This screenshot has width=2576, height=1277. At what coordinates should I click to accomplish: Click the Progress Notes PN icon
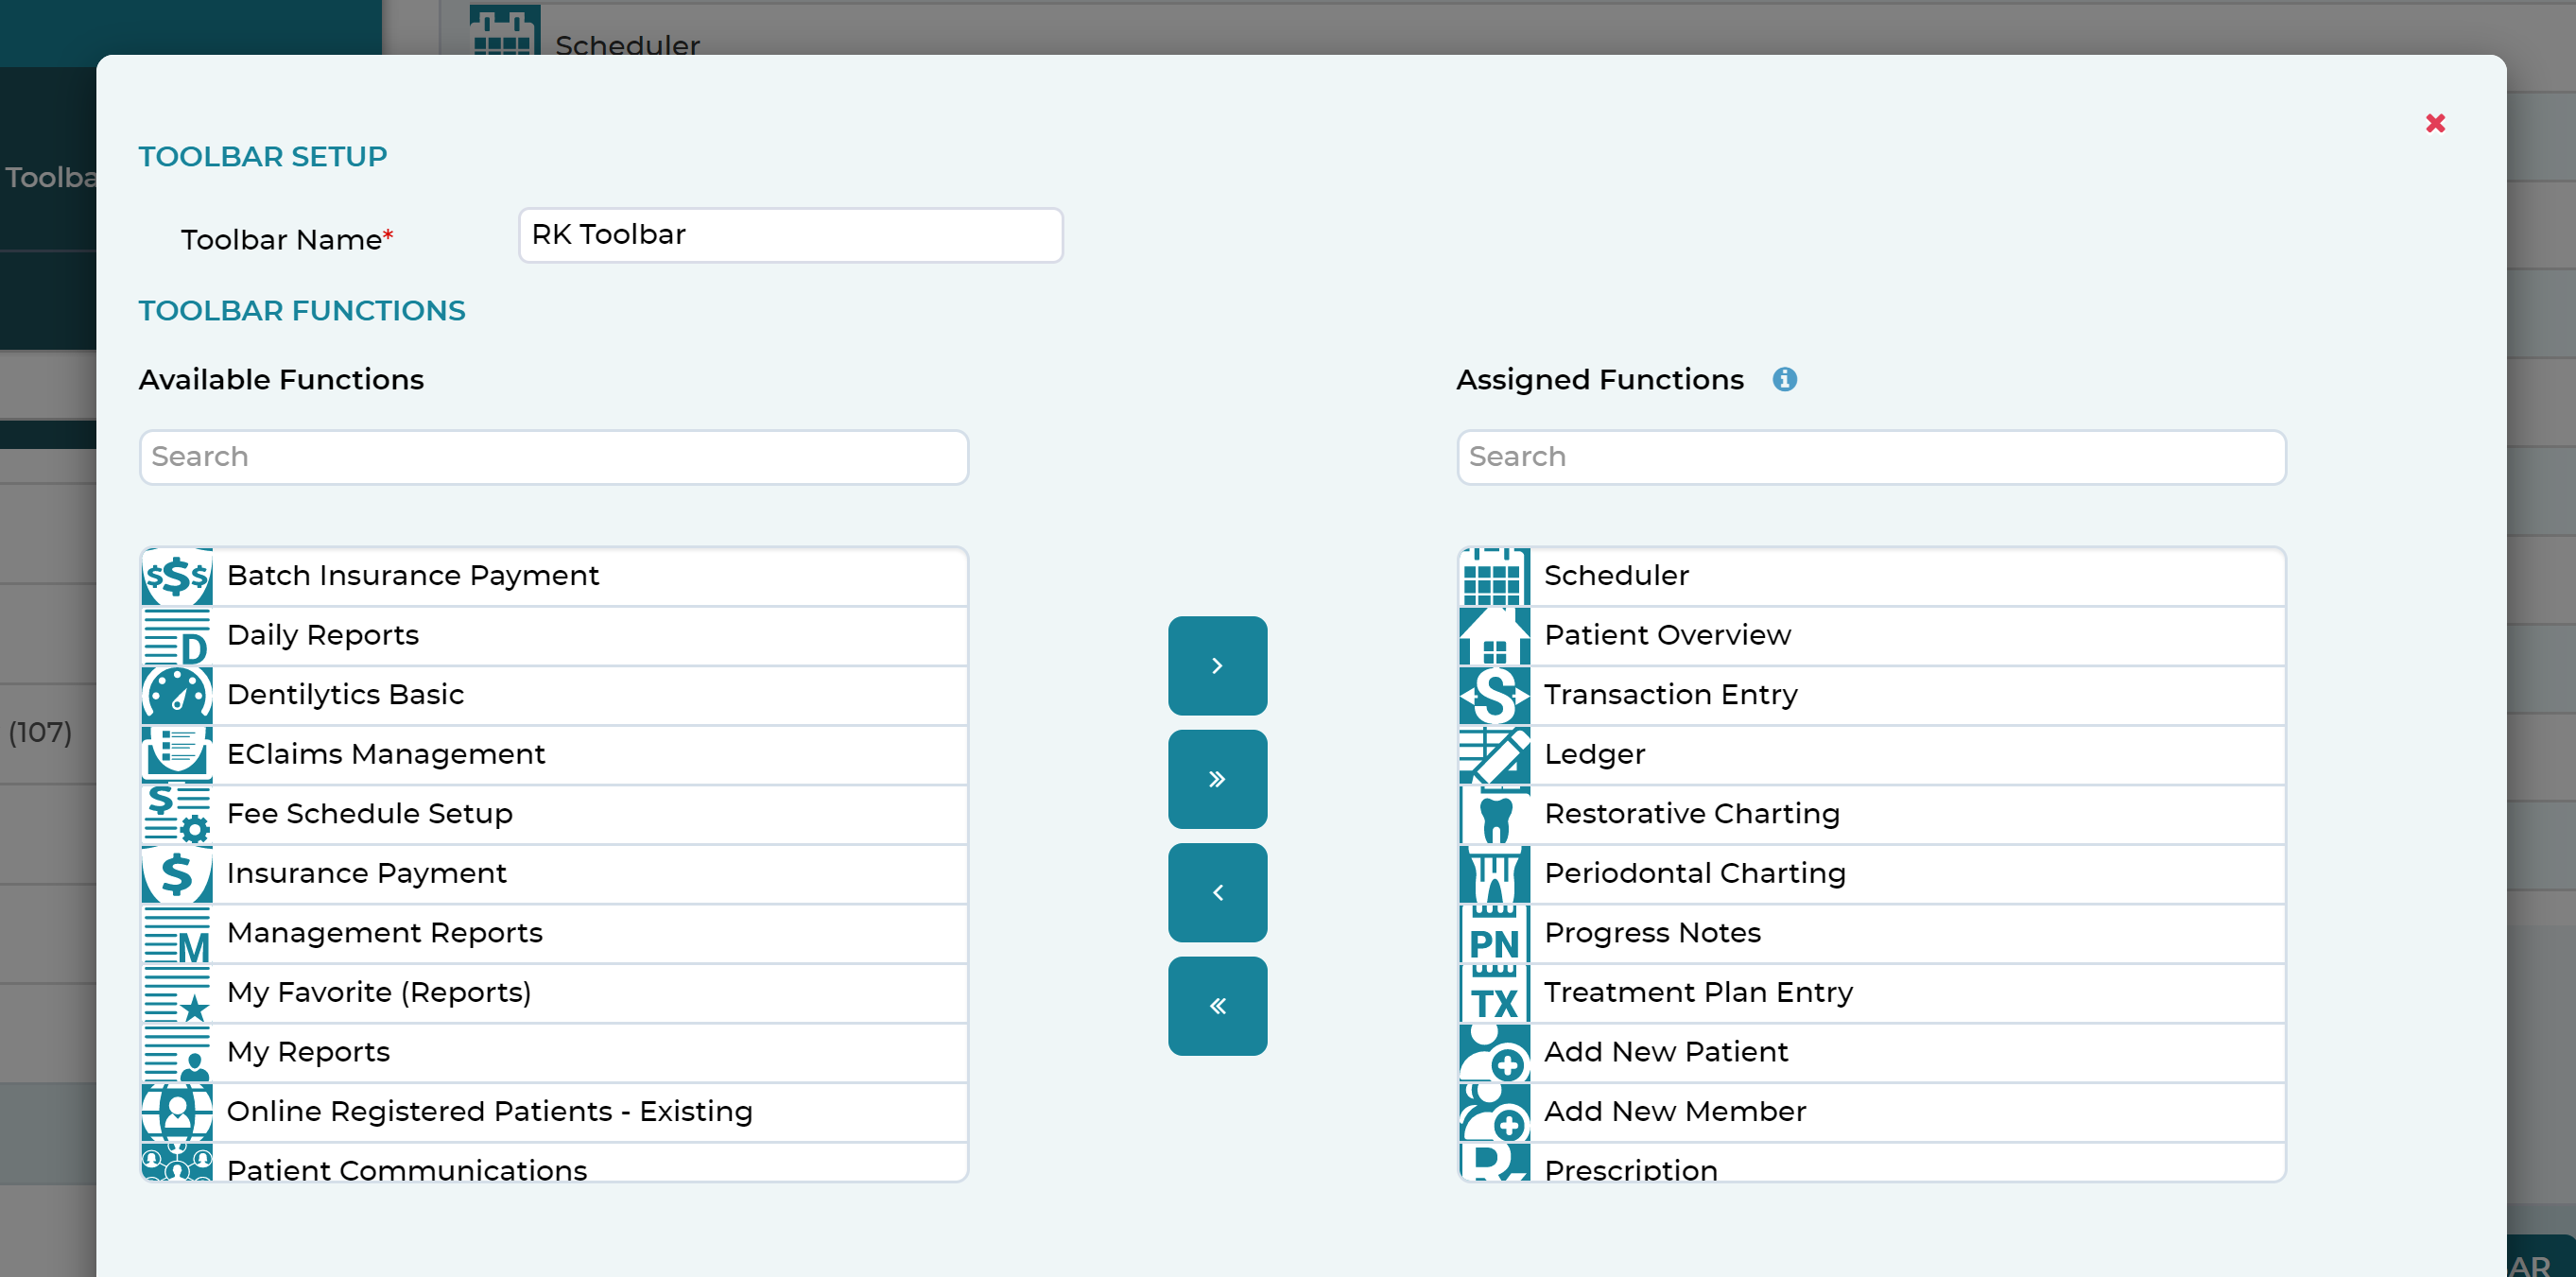(1494, 933)
